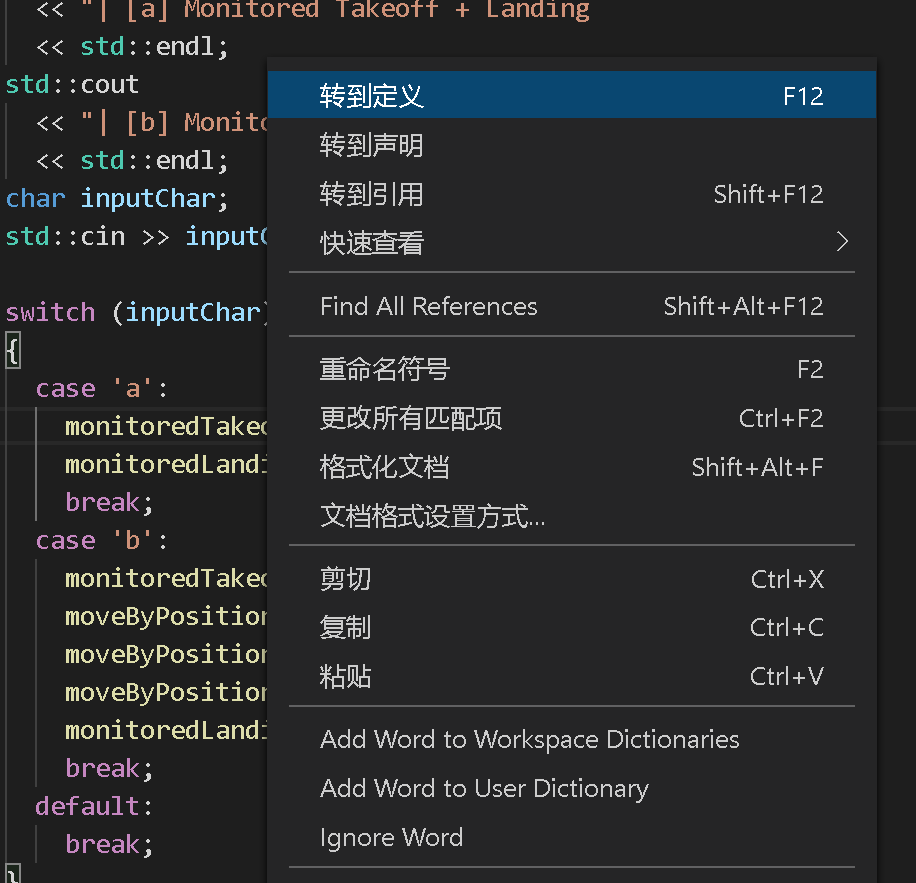Choose Add Word to Workspace Dictionaries

click(571, 739)
